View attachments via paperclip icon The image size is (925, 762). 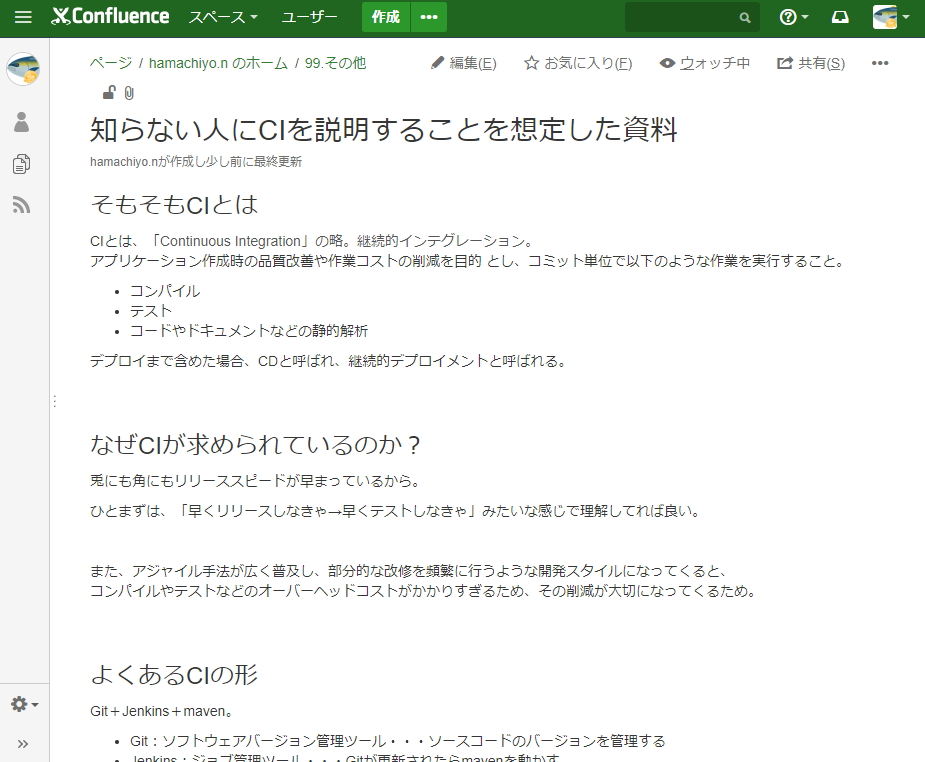click(x=129, y=93)
